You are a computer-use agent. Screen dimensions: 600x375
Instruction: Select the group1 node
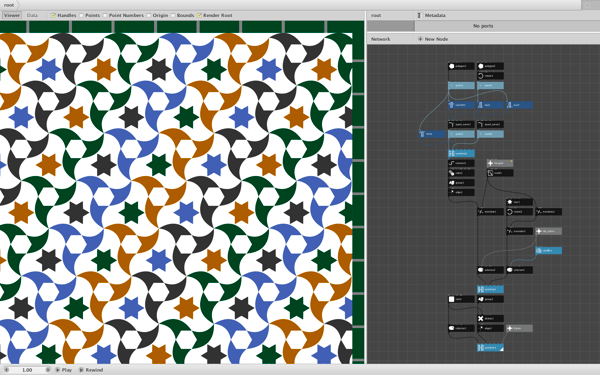tap(461, 183)
